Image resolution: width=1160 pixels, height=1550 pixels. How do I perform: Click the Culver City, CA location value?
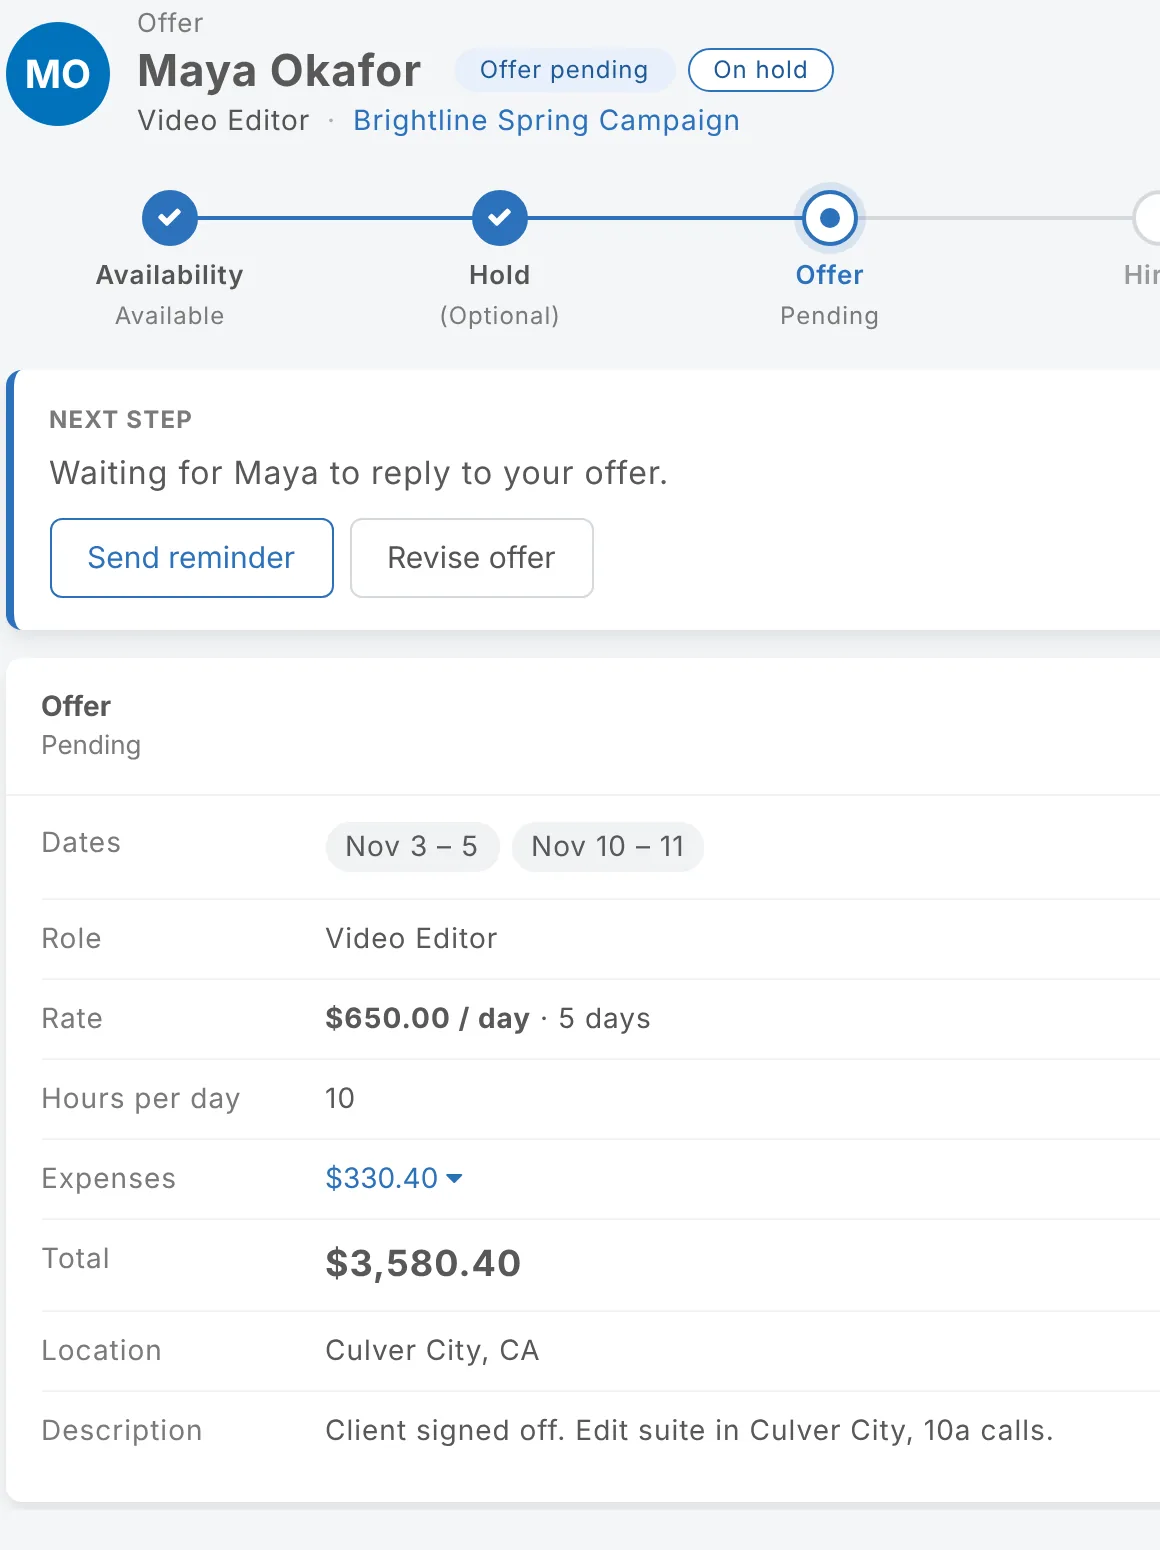pos(432,1351)
